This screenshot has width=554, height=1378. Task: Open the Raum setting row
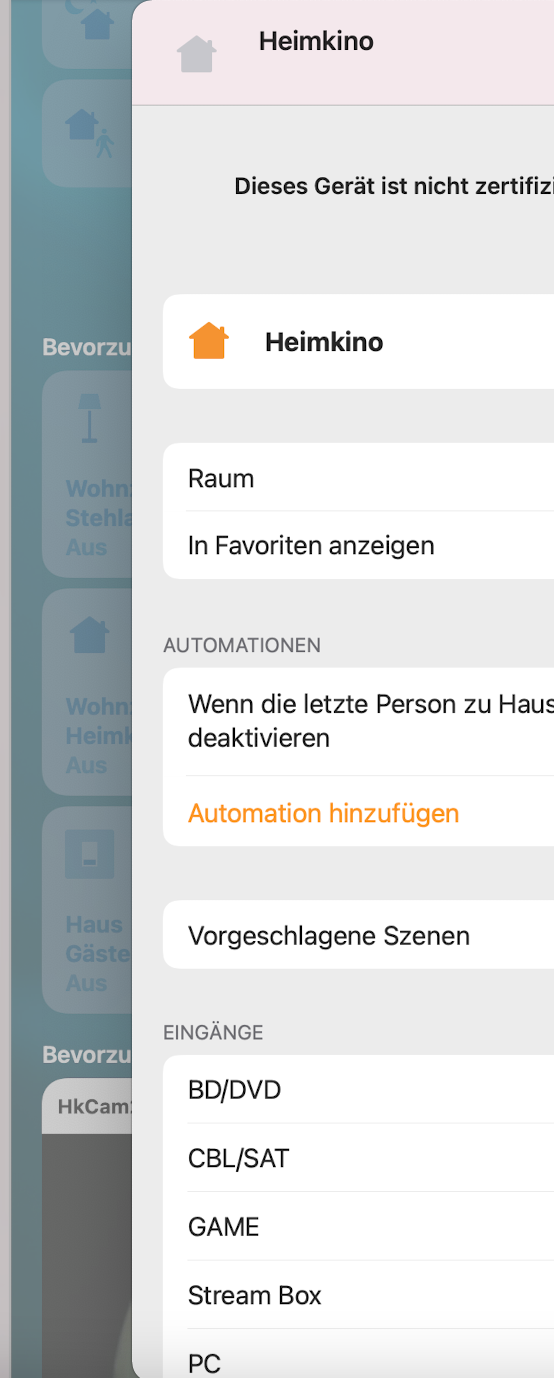358,478
